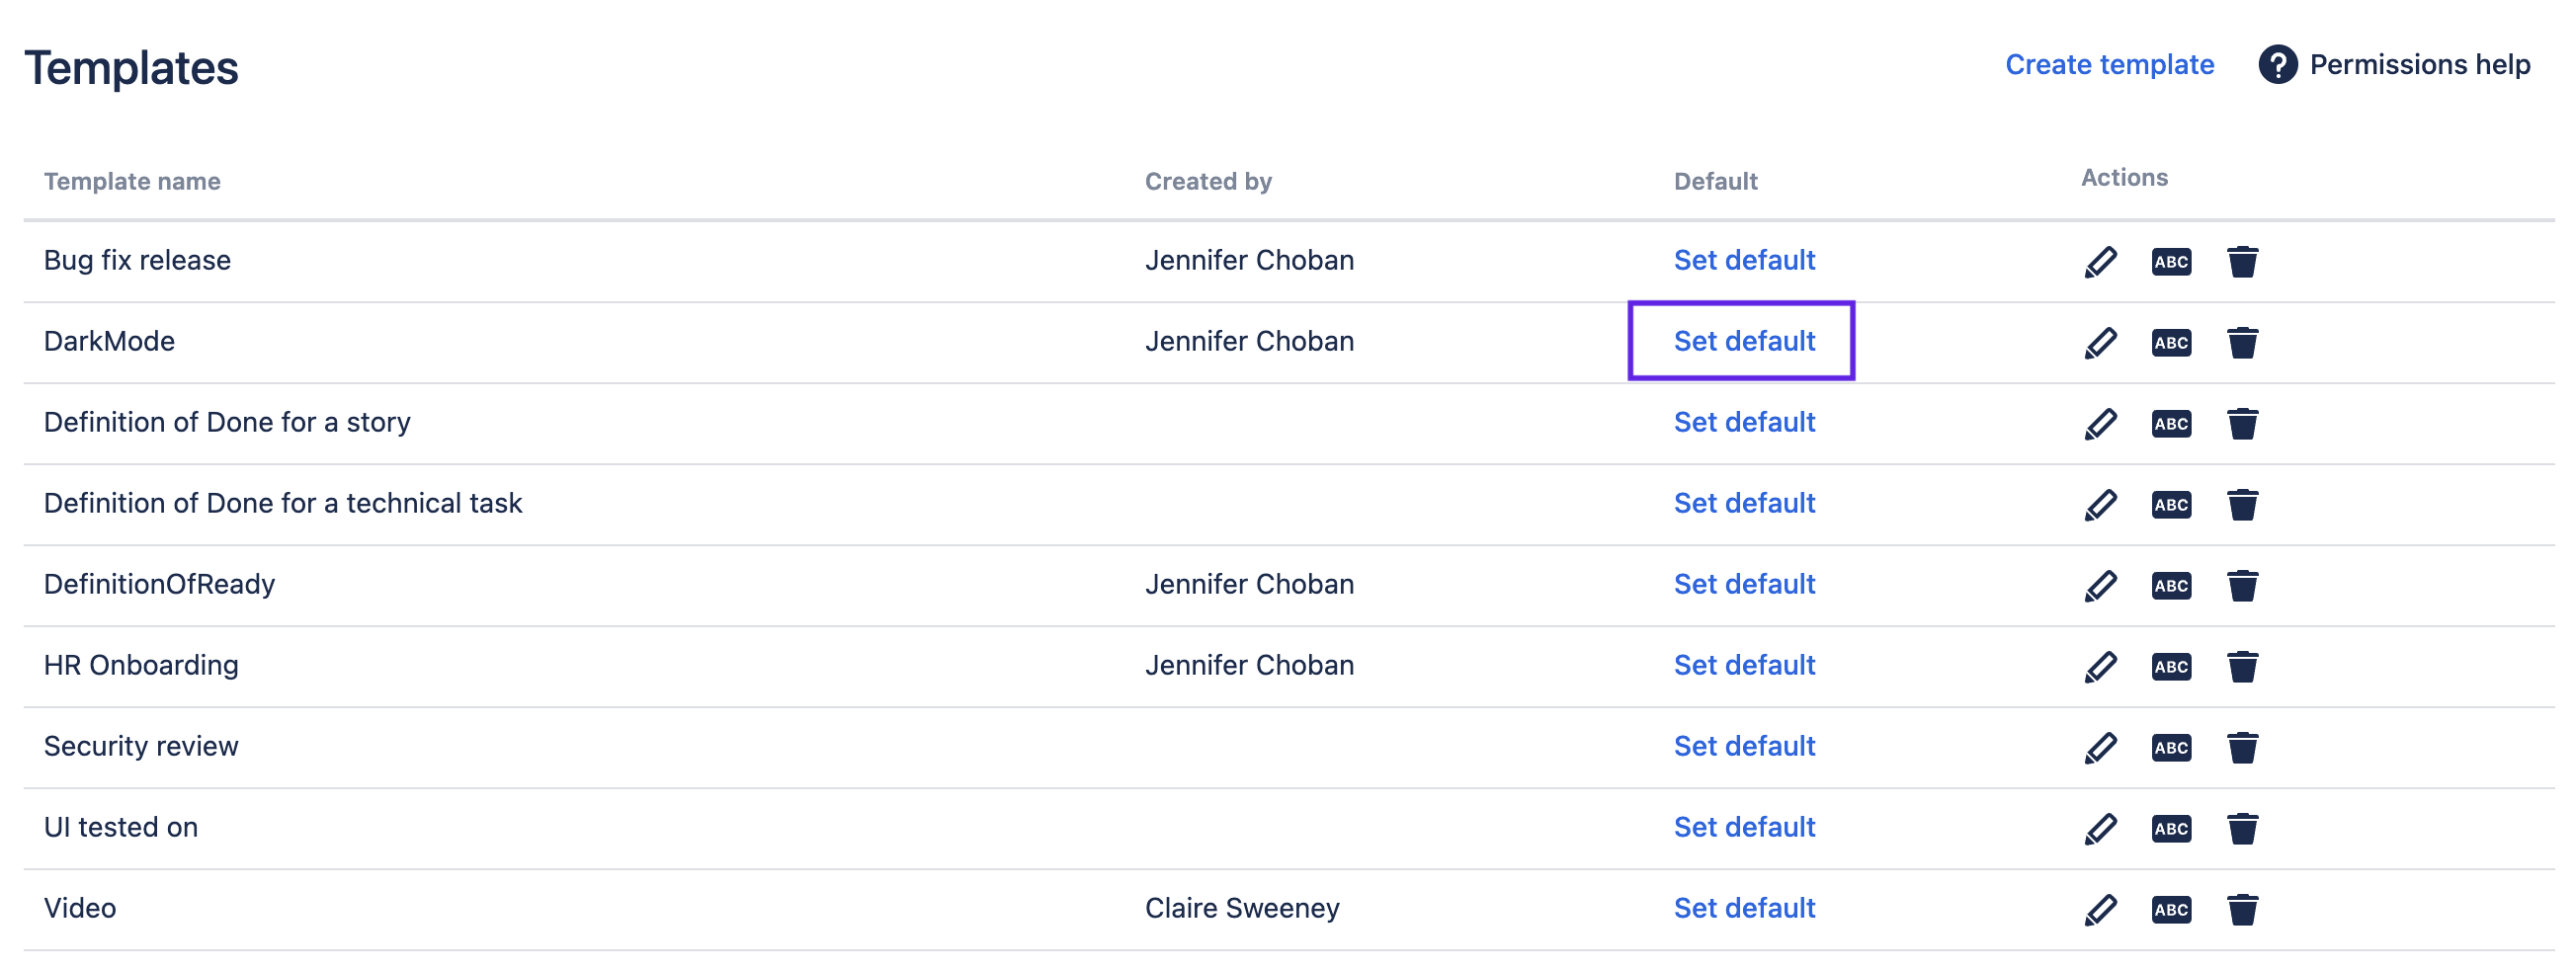The width and height of the screenshot is (2576, 969).
Task: Set HR Onboarding as default template
Action: (x=1744, y=665)
